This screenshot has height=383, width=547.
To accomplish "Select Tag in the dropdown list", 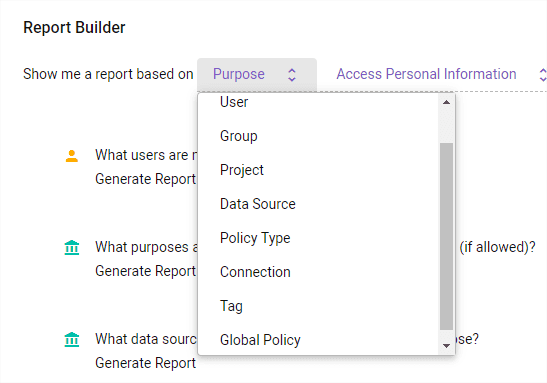I will click(x=317, y=306).
